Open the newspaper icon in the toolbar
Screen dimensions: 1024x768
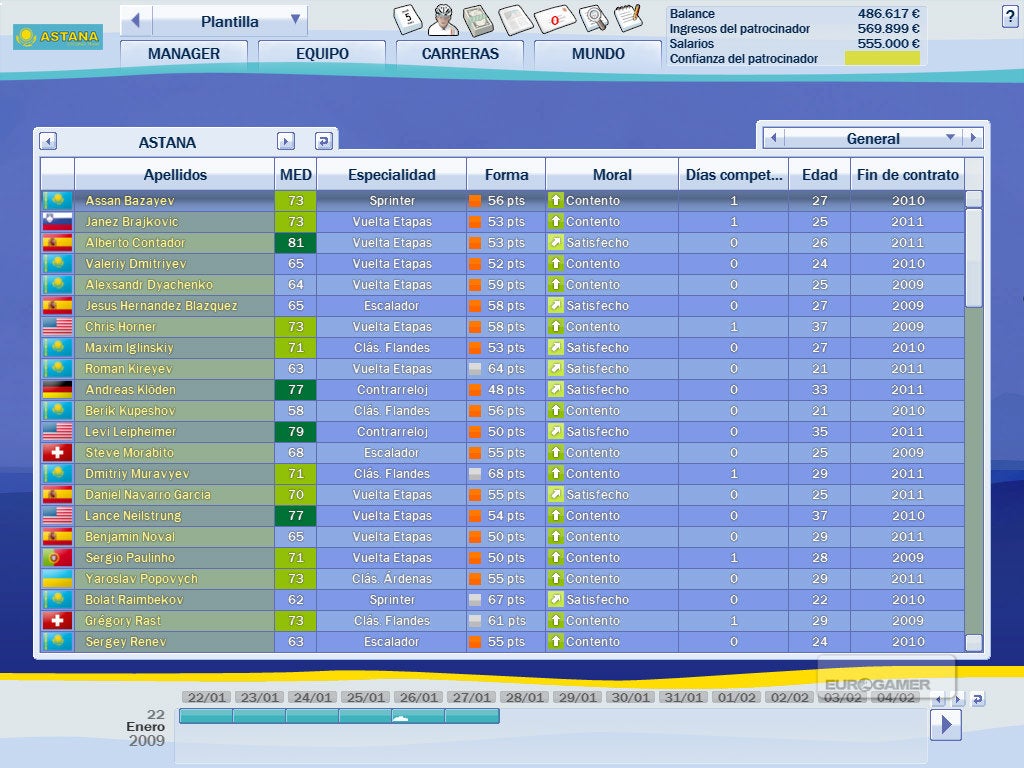point(516,20)
